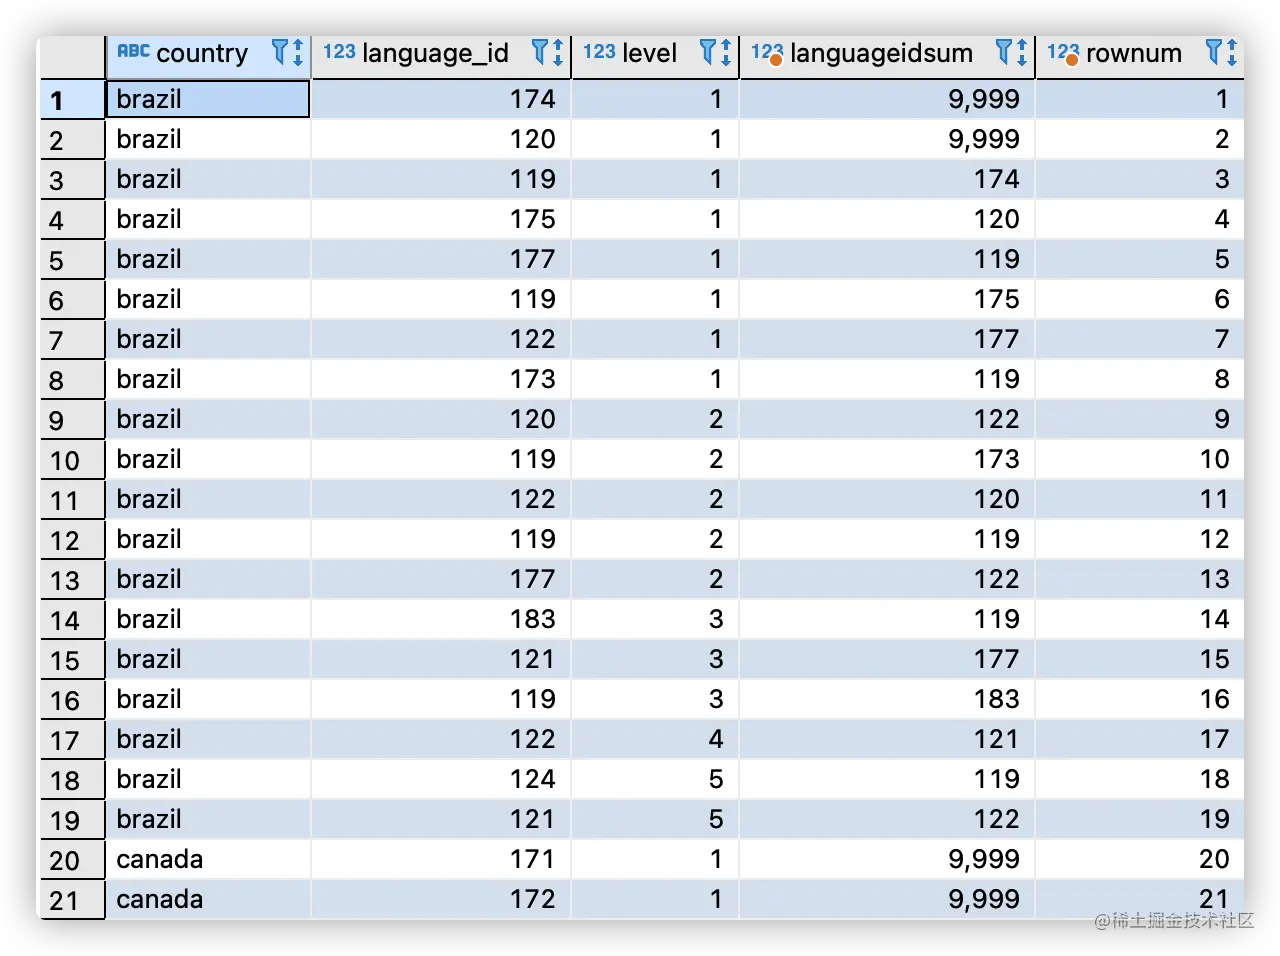Image resolution: width=1280 pixels, height=956 pixels.
Task: Click the ABC type icon of country
Action: point(133,51)
